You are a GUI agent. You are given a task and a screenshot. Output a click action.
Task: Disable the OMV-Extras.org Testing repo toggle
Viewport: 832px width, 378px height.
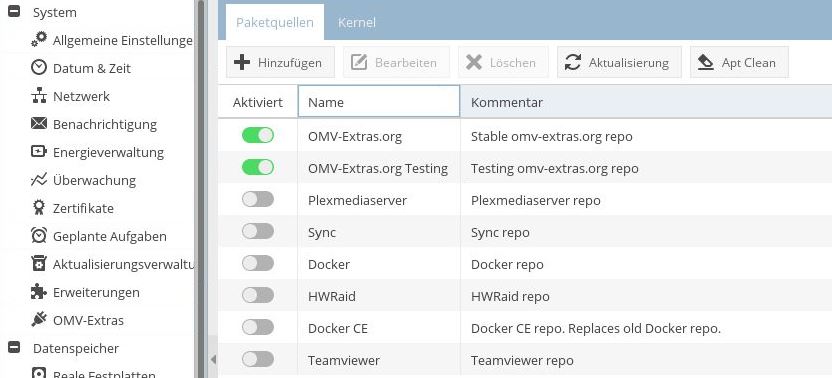[x=258, y=168]
